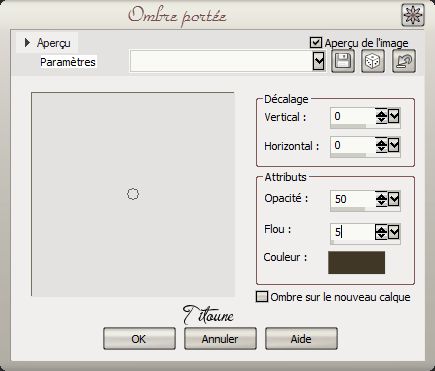The height and width of the screenshot is (371, 435).
Task: Click the save preset floppy disk icon
Action: click(x=343, y=61)
